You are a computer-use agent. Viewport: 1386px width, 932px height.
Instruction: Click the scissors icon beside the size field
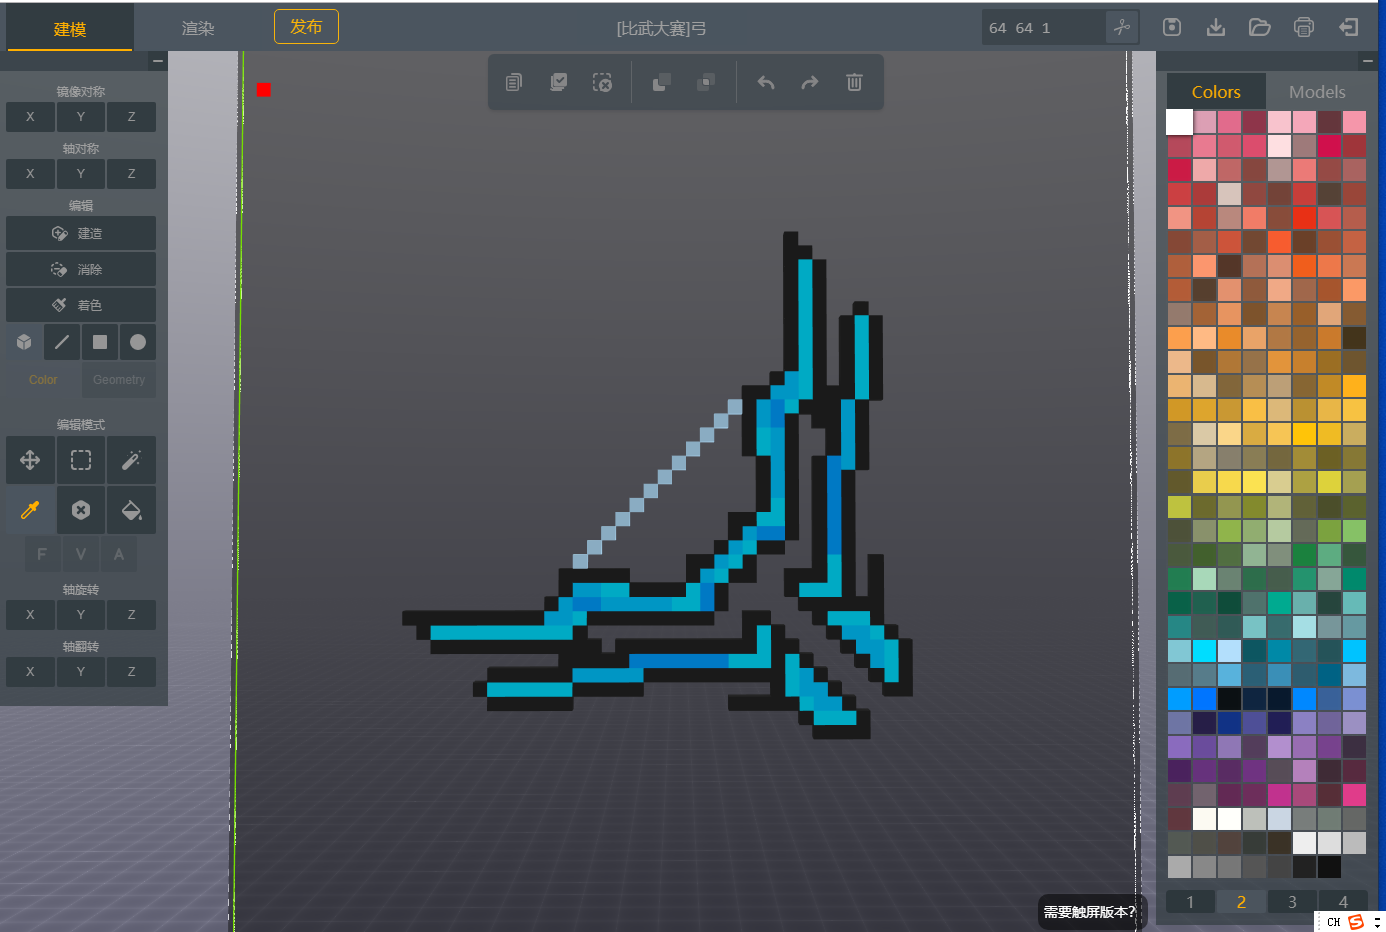click(1122, 28)
